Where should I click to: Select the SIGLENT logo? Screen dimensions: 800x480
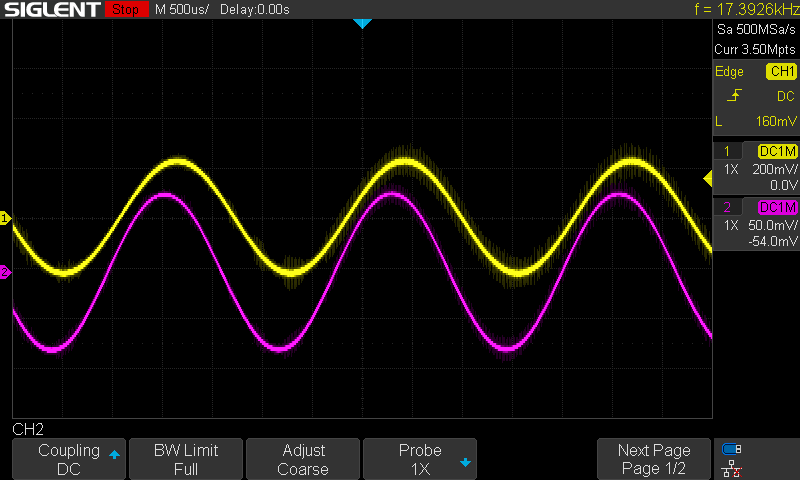(52, 9)
